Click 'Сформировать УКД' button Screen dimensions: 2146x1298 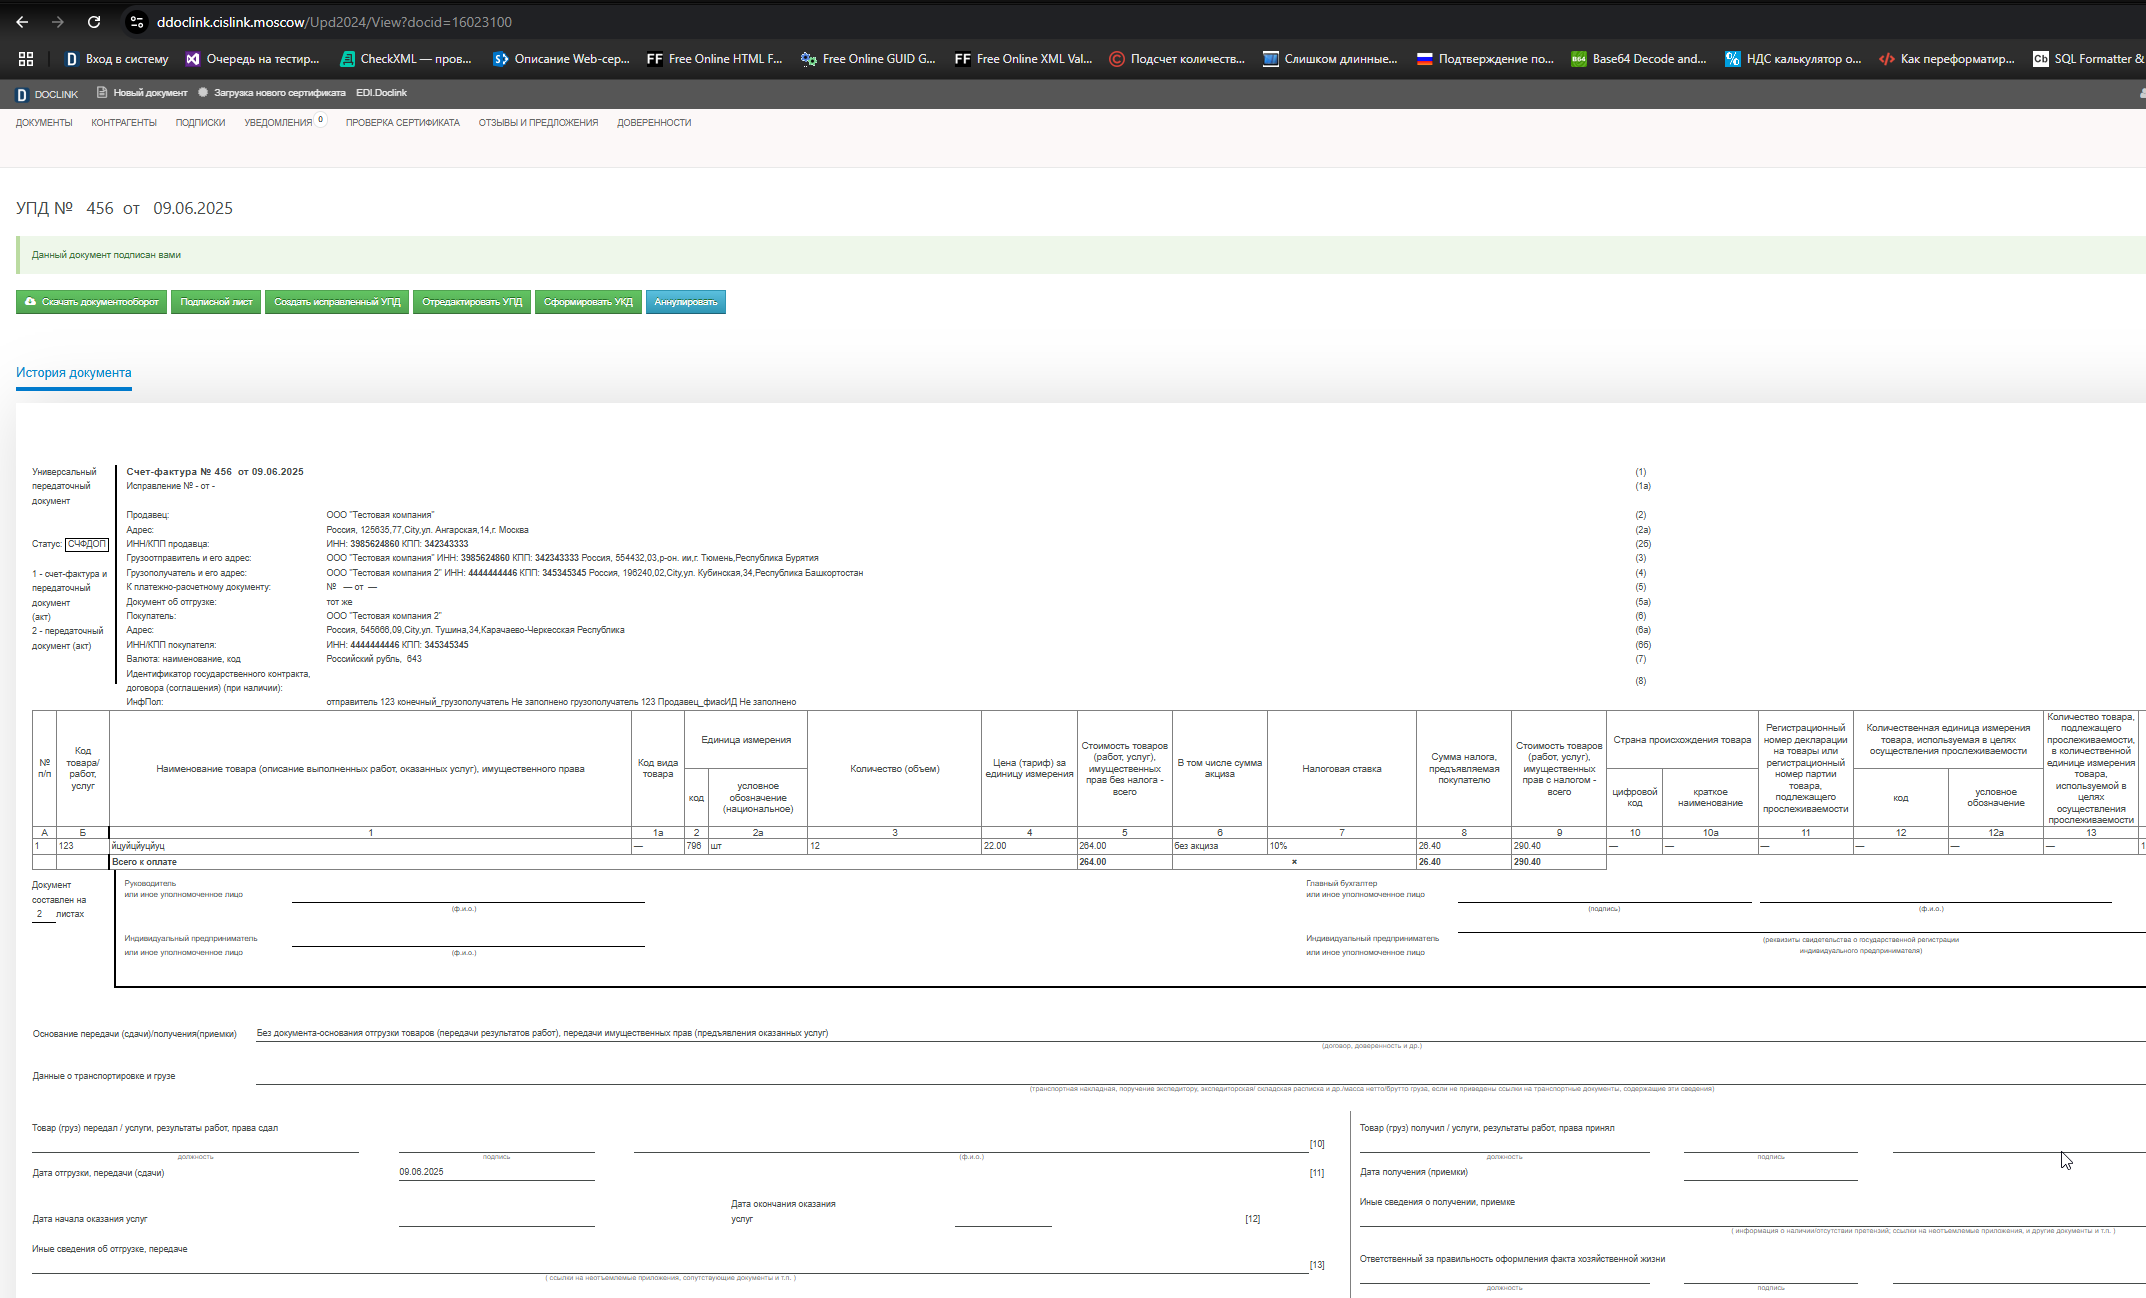(x=588, y=302)
